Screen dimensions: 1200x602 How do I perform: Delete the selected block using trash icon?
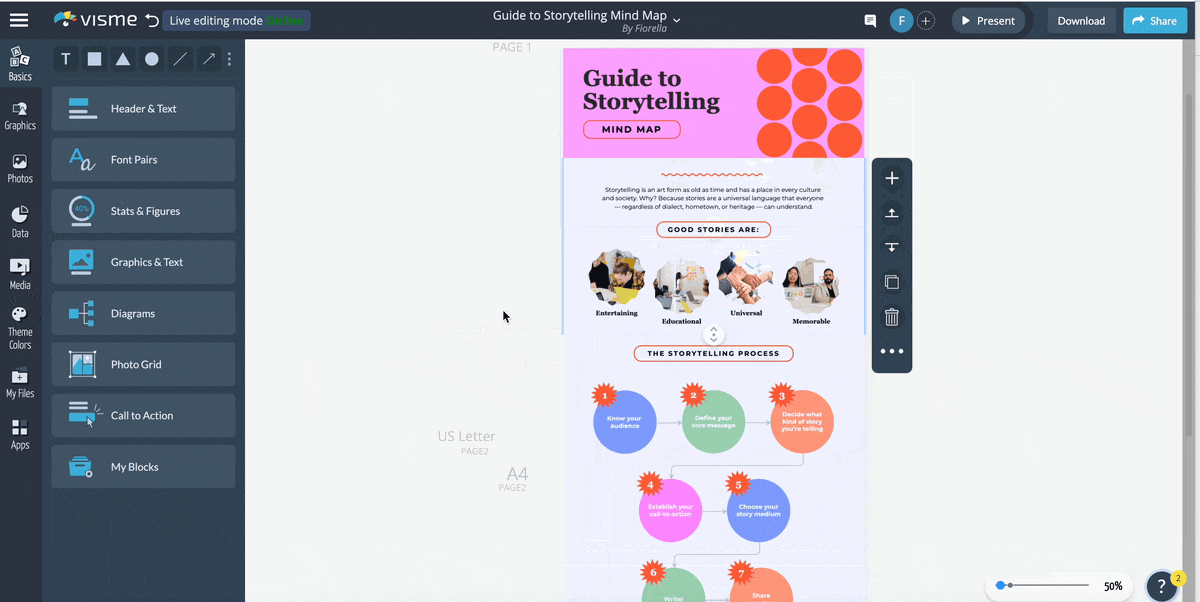[891, 316]
